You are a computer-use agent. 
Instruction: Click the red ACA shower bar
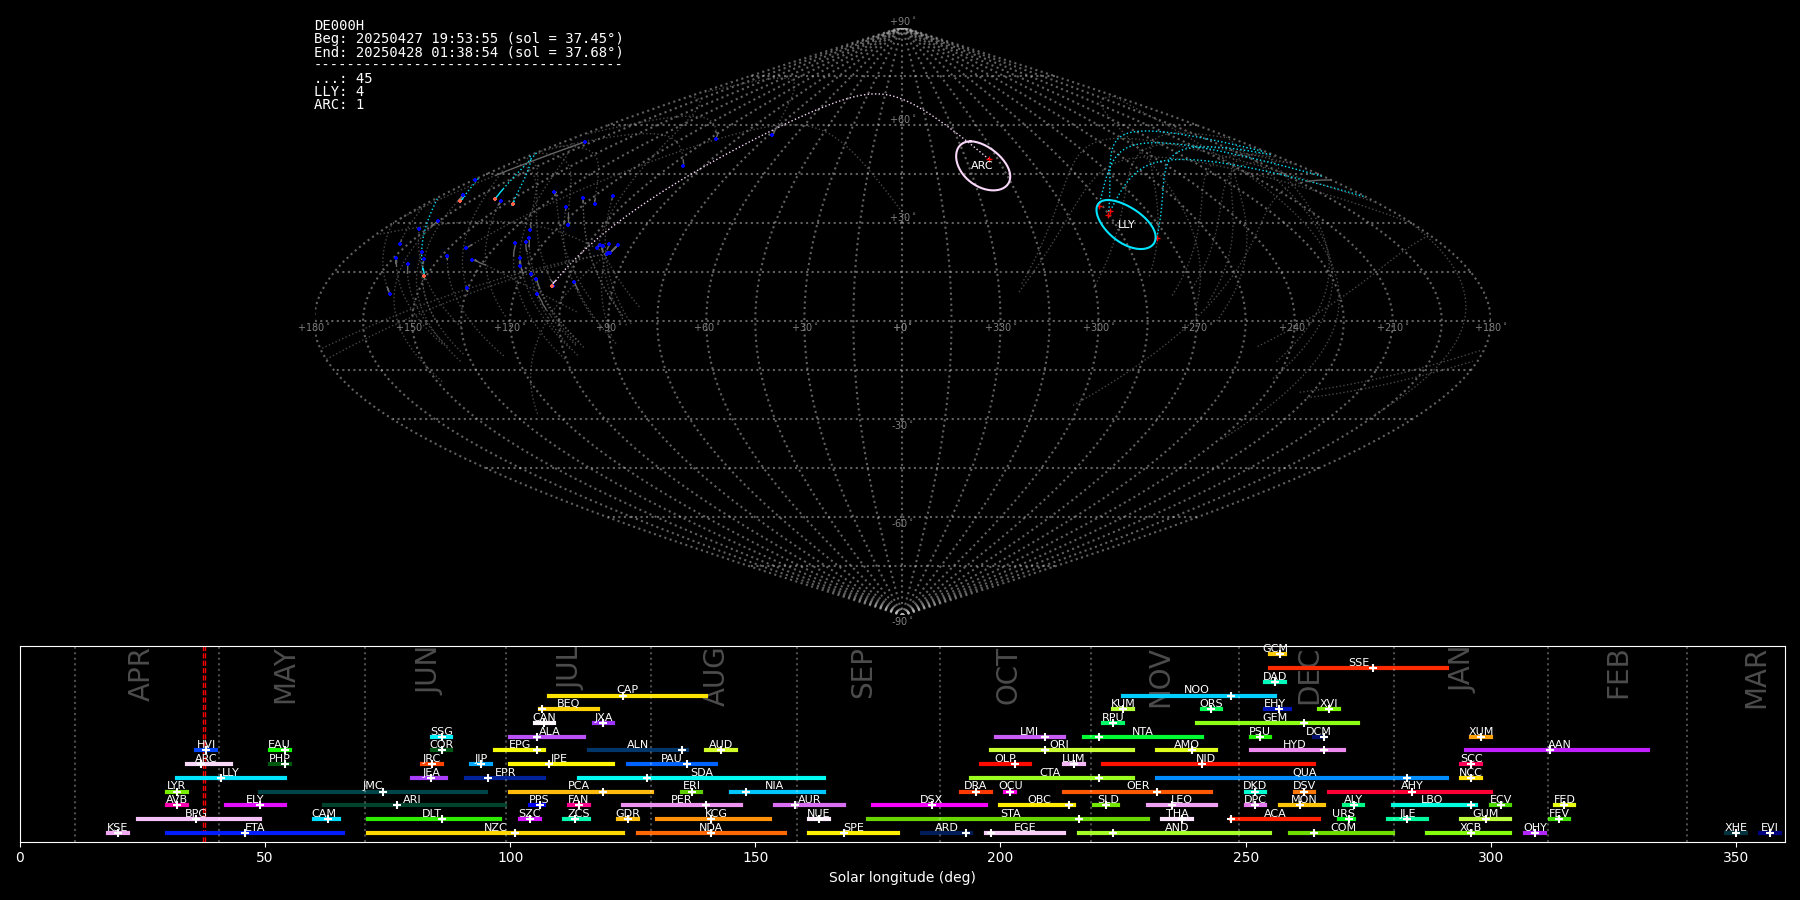point(1275,819)
